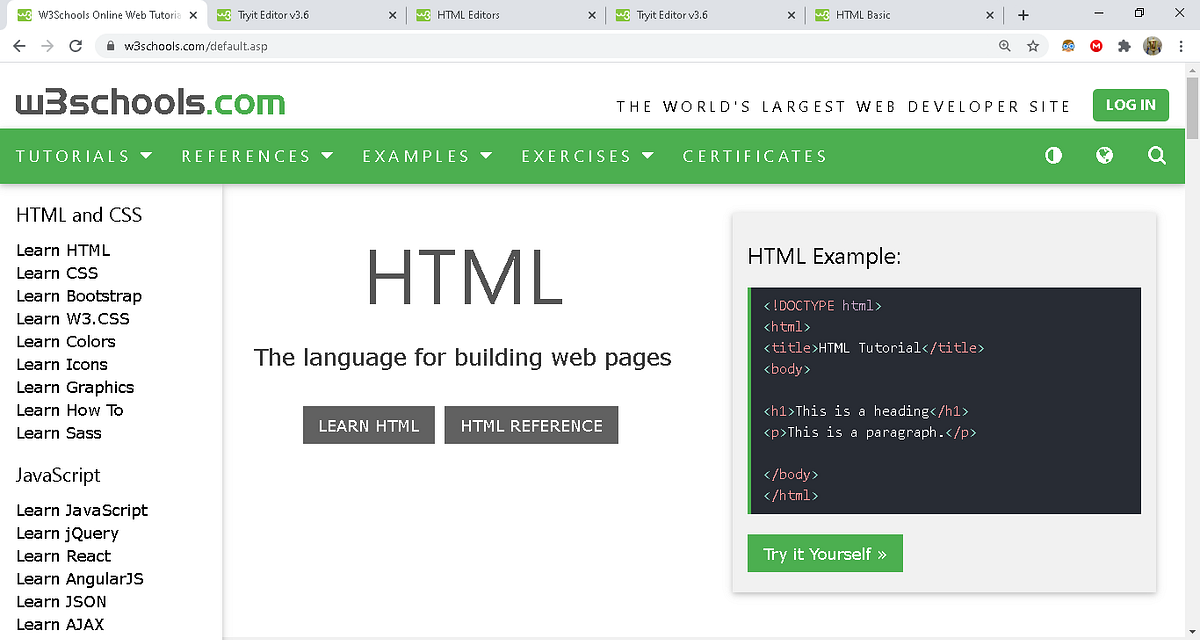Viewport: 1200px width, 640px height.
Task: Click the Try it Yourself button
Action: tap(824, 553)
